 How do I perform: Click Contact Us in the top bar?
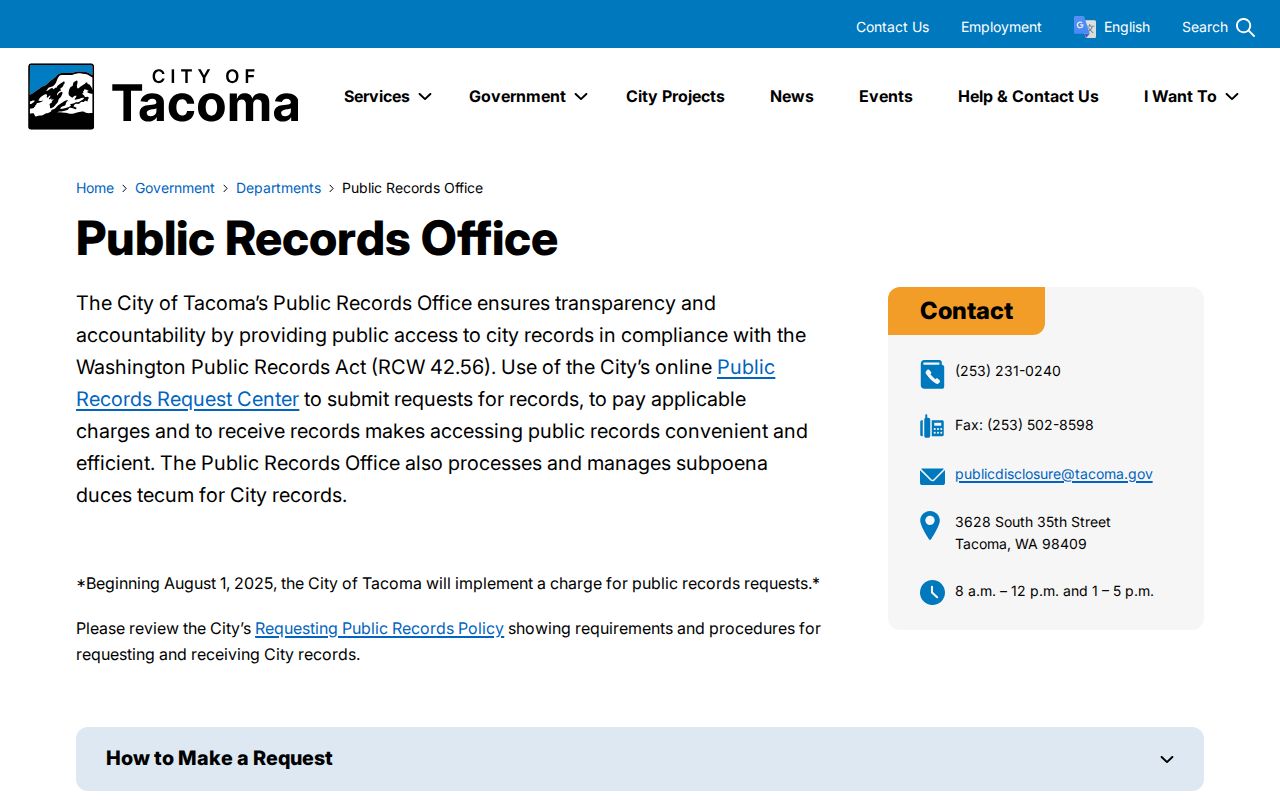click(893, 27)
